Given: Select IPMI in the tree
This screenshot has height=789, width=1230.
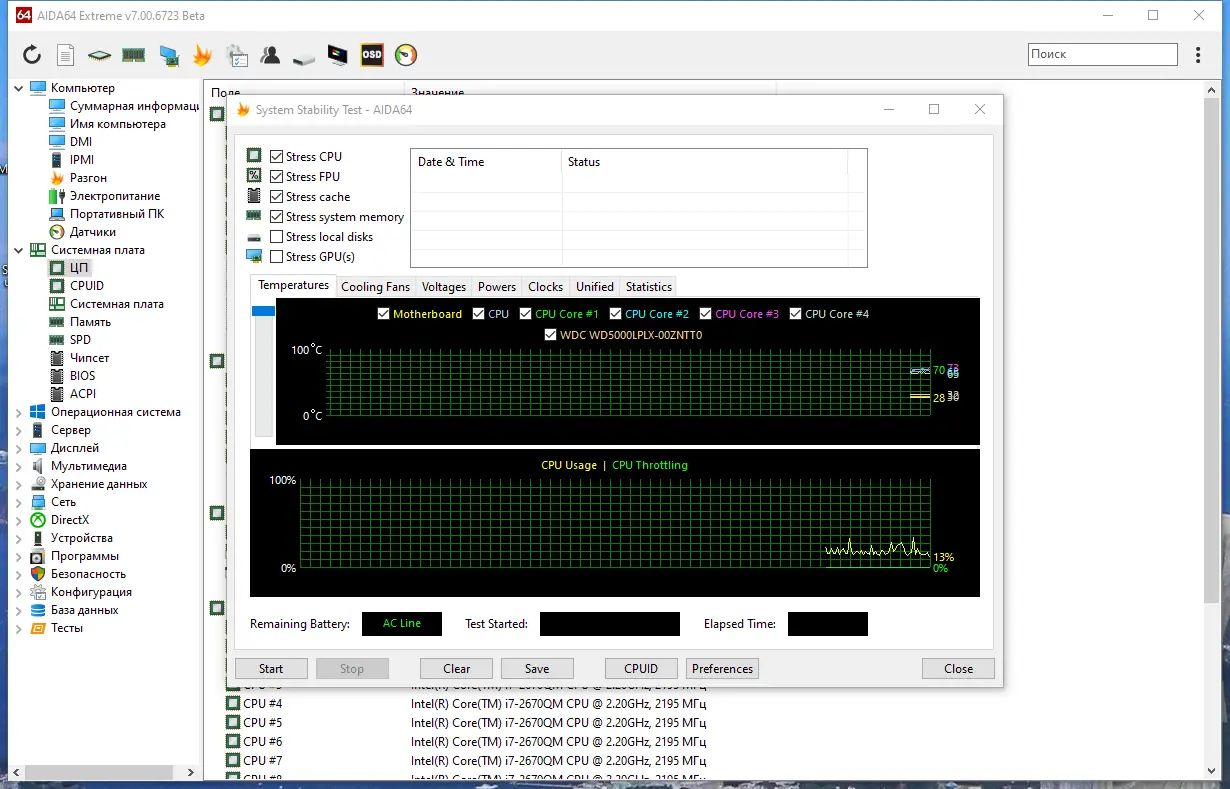Looking at the screenshot, I should 82,160.
